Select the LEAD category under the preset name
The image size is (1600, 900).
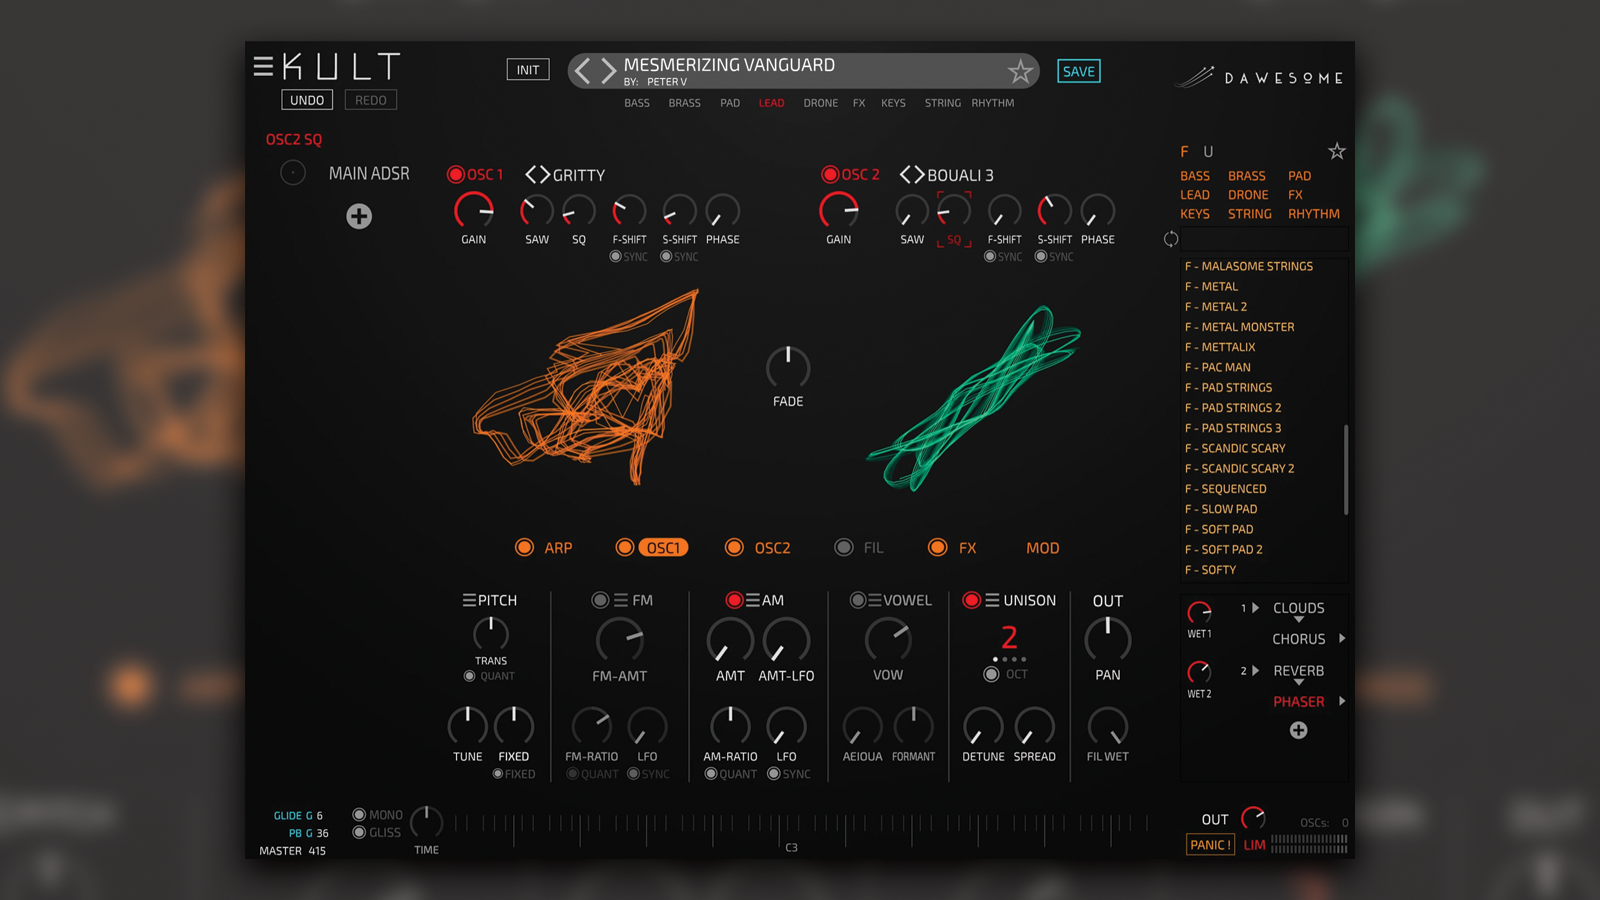[x=771, y=103]
